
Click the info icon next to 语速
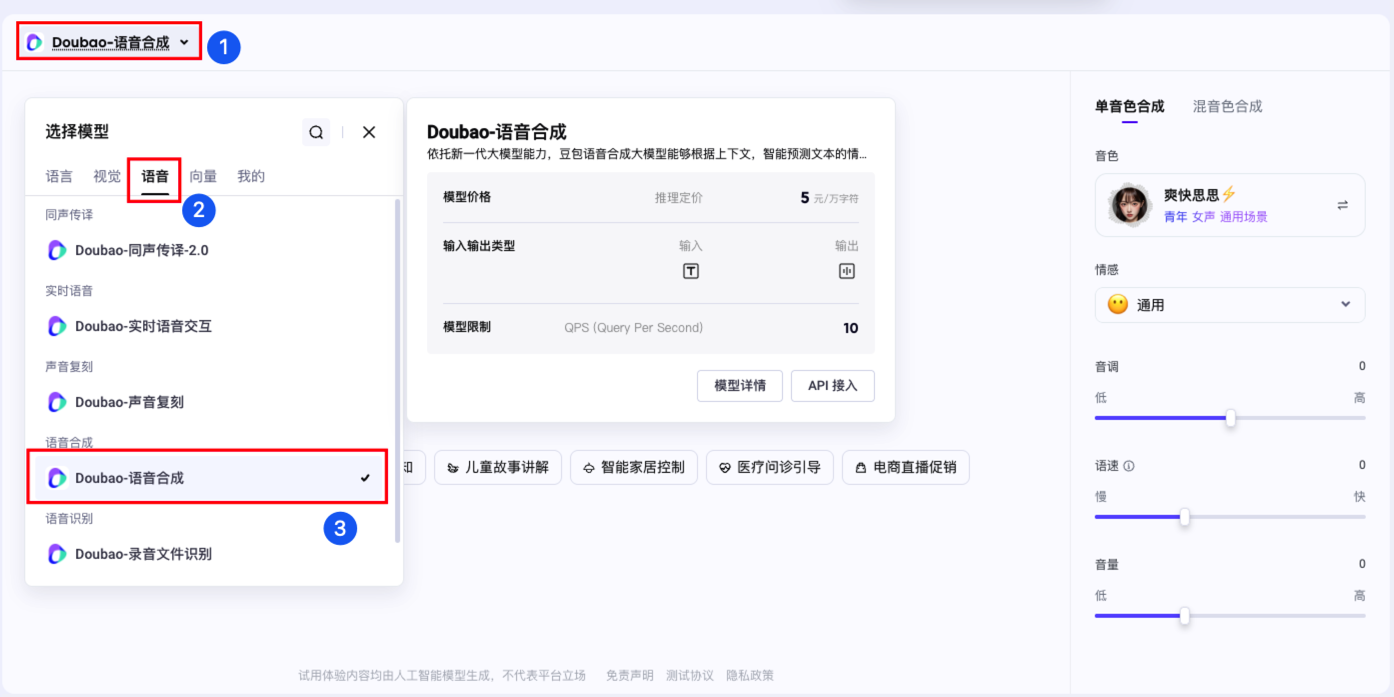pos(1129,466)
